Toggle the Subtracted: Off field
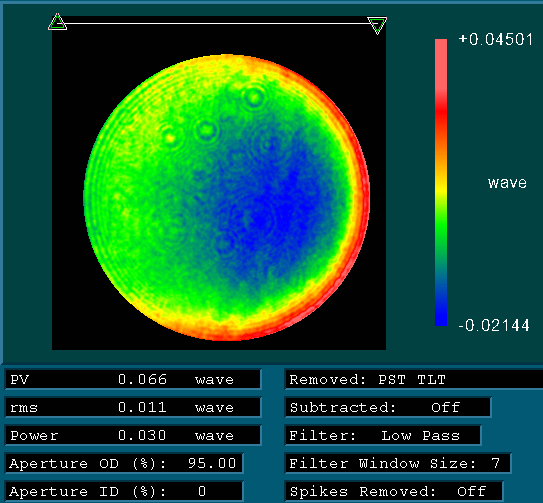 point(388,407)
